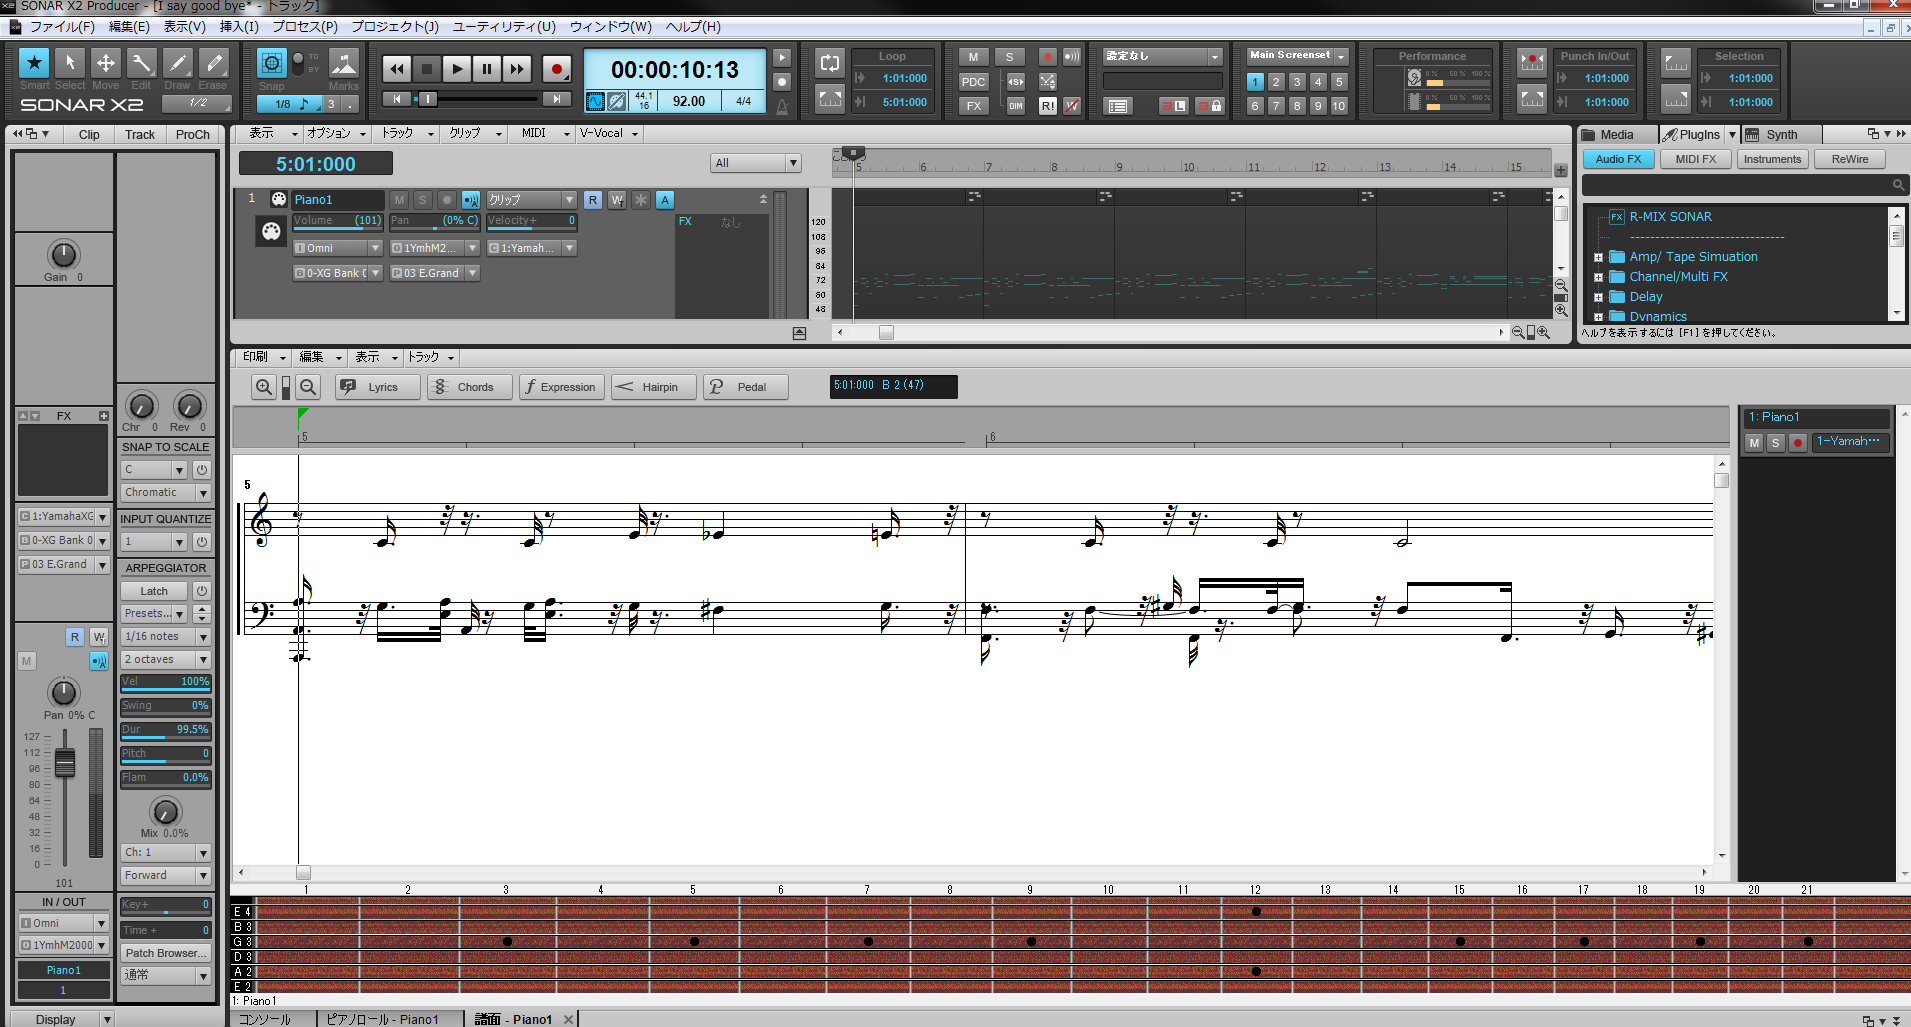Expand the Delay plugin folder
The image size is (1911, 1027).
(1598, 297)
